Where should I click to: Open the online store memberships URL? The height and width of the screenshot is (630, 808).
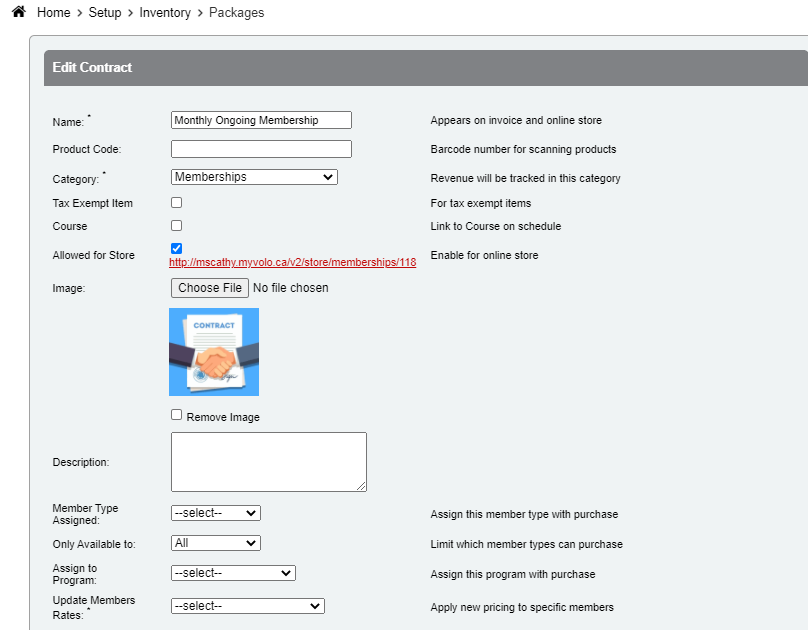pos(292,262)
